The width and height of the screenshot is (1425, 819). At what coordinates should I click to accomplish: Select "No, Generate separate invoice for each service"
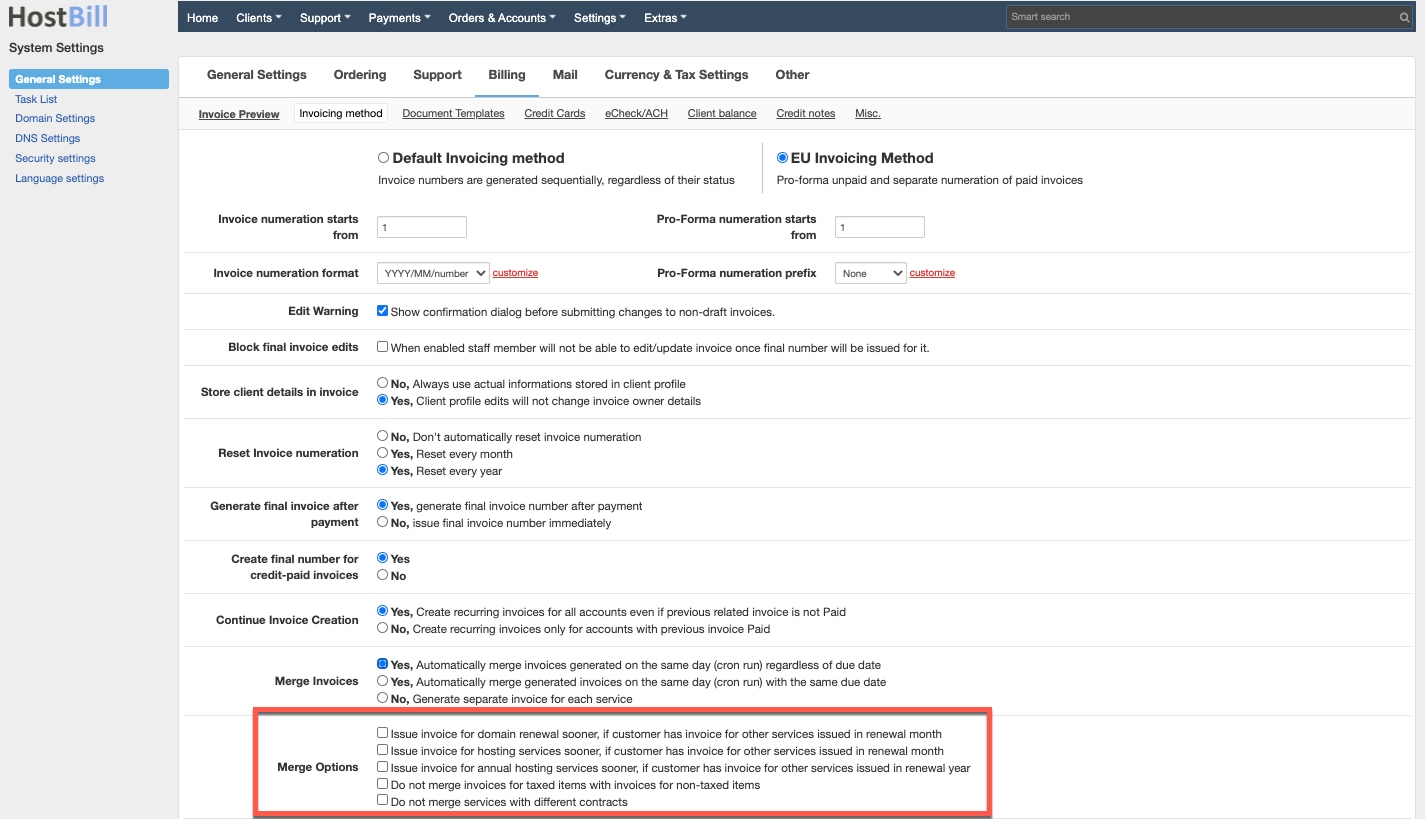point(381,697)
